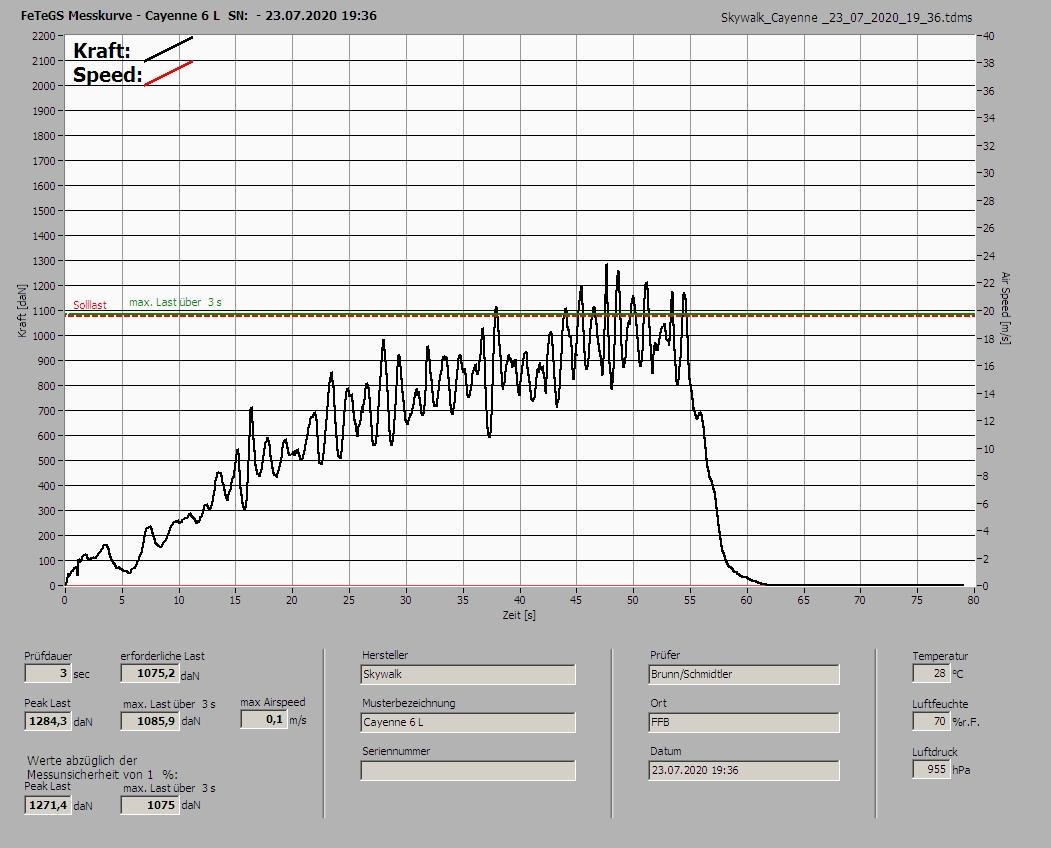
Task: Click the Luftdruck label
Action: tap(935, 752)
